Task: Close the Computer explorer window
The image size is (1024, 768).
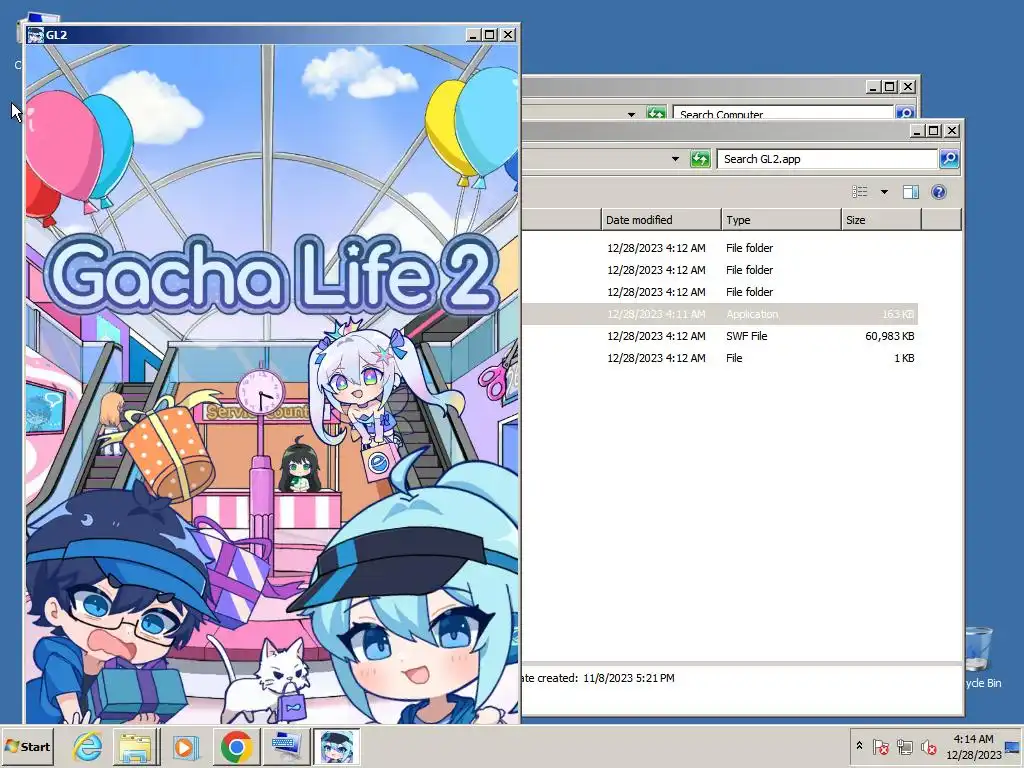Action: coord(908,86)
